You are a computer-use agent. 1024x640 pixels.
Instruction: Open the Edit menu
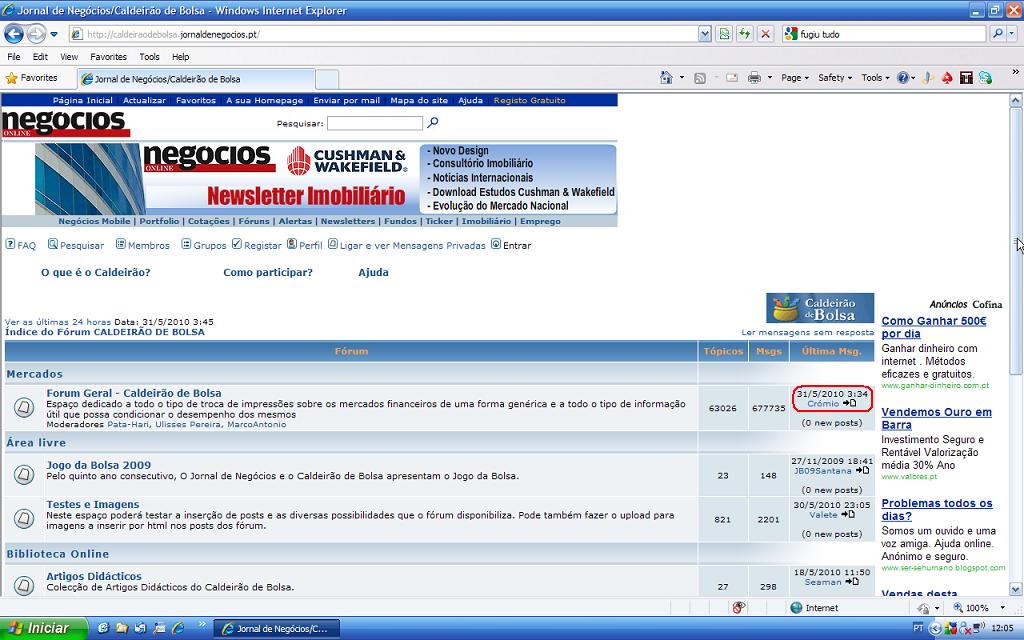[x=40, y=57]
